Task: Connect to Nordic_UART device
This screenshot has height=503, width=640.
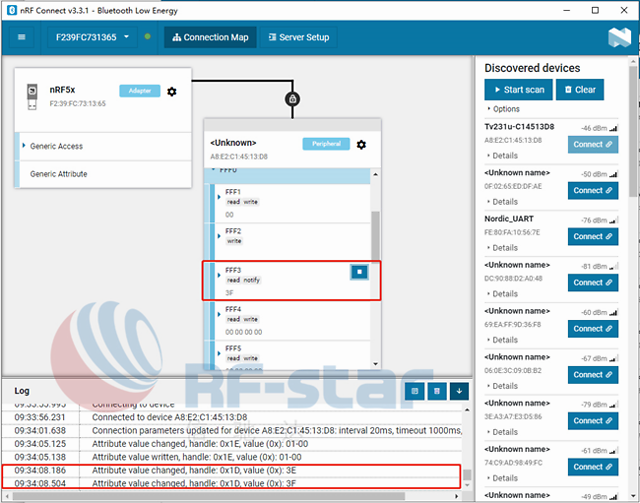Action: pos(593,236)
